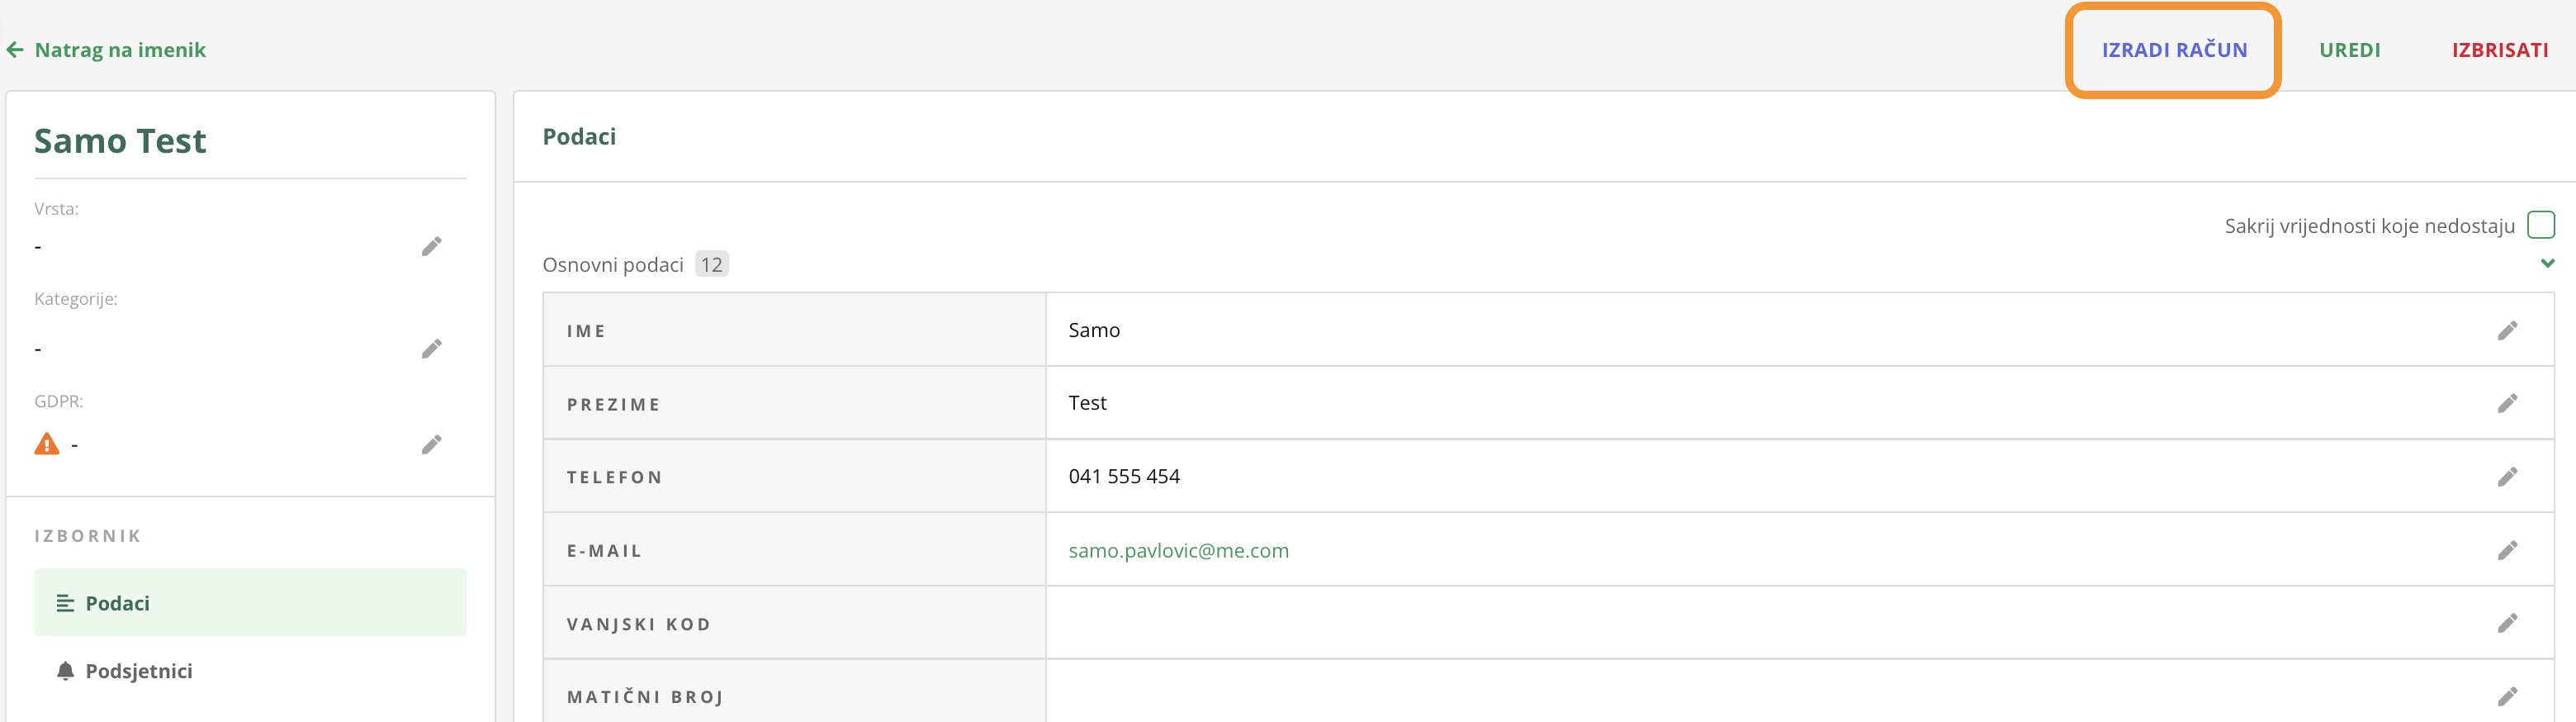The width and height of the screenshot is (2576, 722).
Task: Edit the Matični broj pencil icon
Action: click(x=2507, y=696)
